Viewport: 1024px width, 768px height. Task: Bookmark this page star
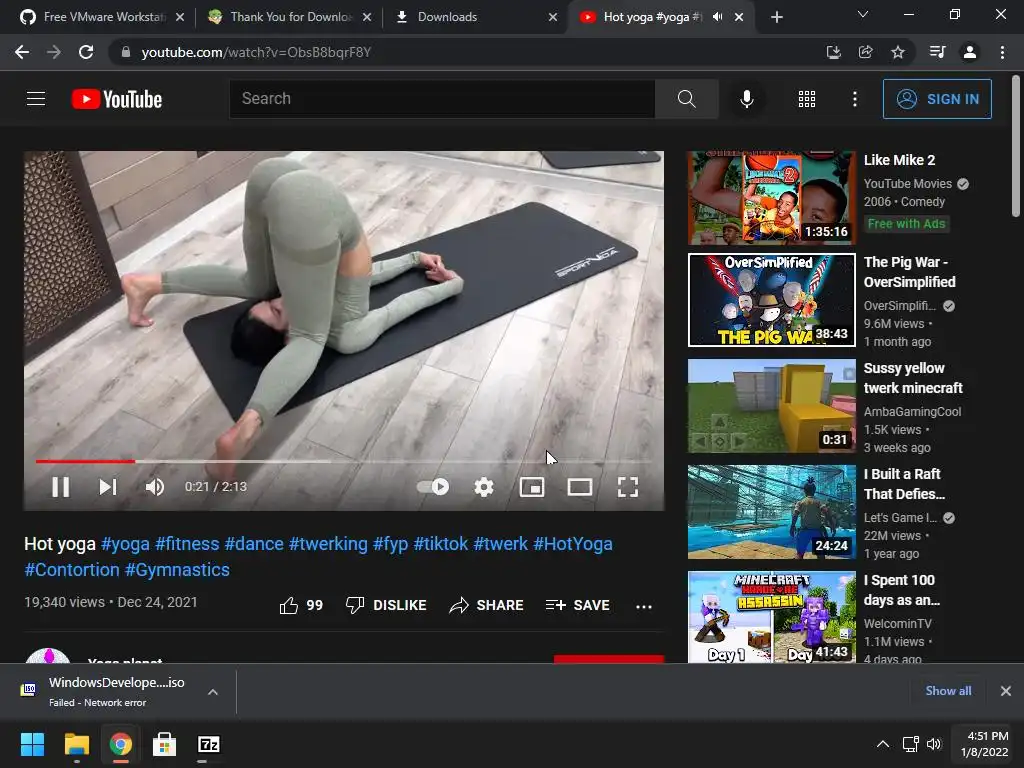point(898,52)
